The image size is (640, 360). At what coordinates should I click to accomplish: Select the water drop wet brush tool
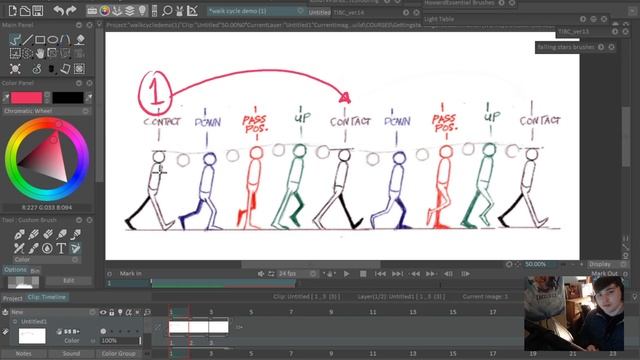[47, 248]
